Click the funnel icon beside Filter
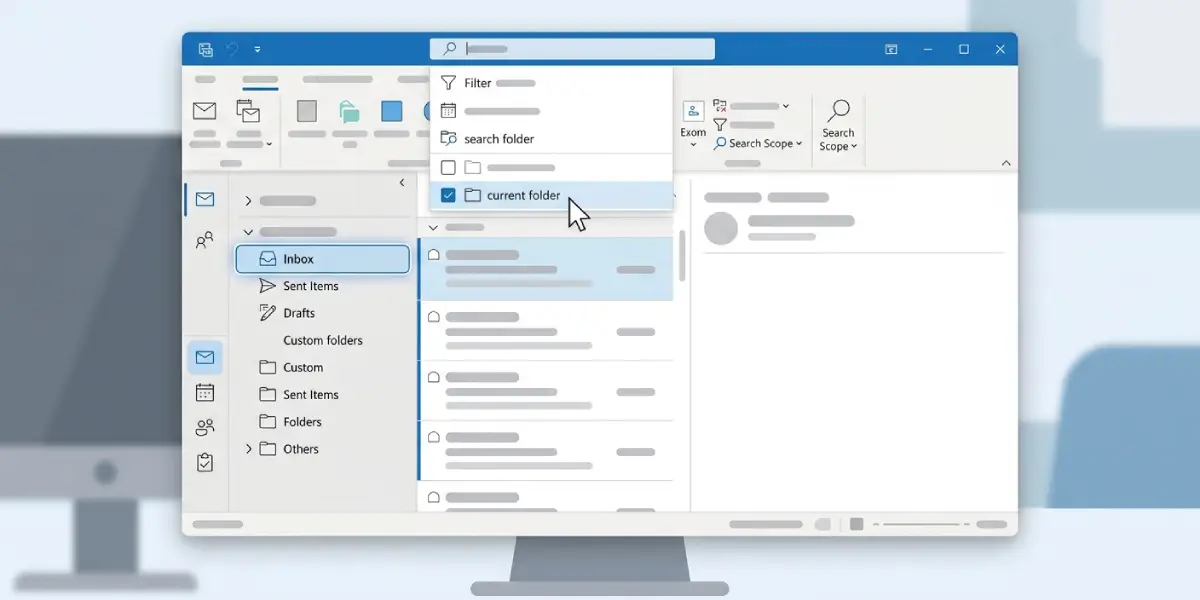Image resolution: width=1200 pixels, height=600 pixels. pyautogui.click(x=449, y=83)
